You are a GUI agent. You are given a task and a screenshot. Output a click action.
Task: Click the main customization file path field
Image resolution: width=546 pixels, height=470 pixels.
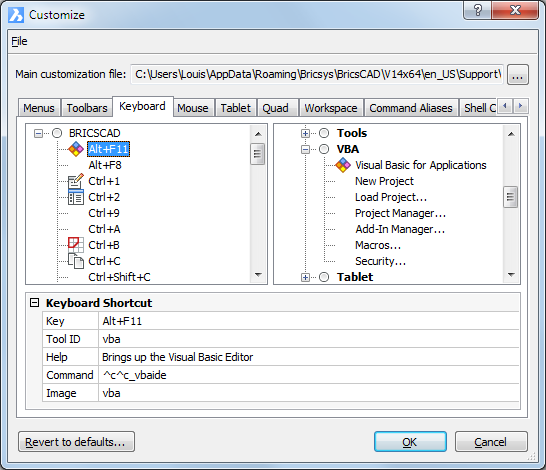click(317, 74)
